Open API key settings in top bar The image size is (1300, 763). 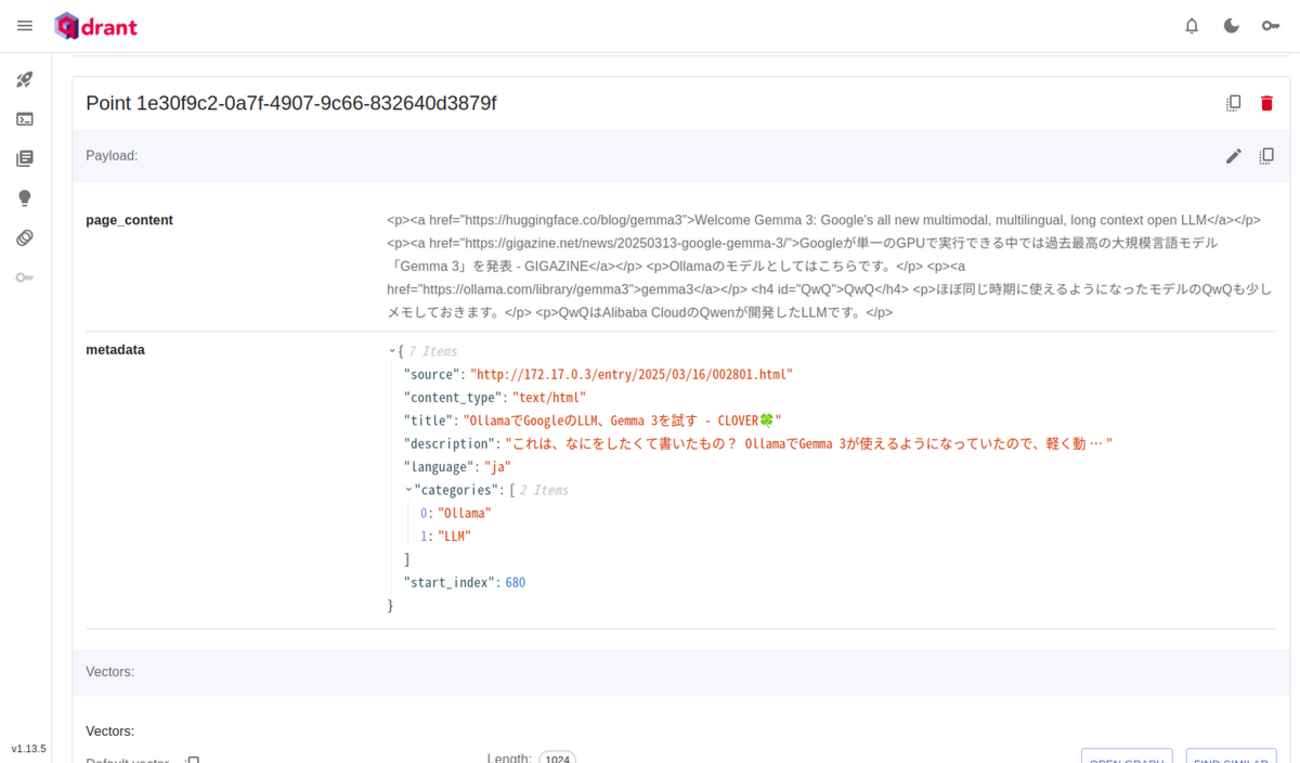pos(1271,26)
